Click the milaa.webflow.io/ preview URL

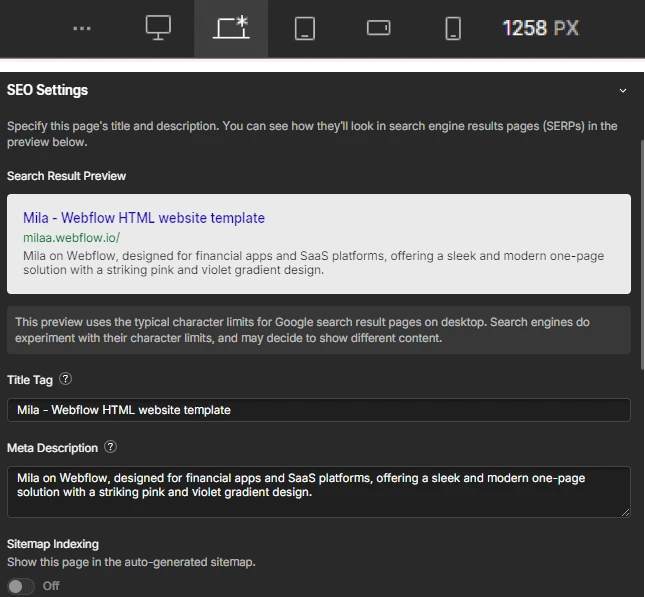pos(72,237)
